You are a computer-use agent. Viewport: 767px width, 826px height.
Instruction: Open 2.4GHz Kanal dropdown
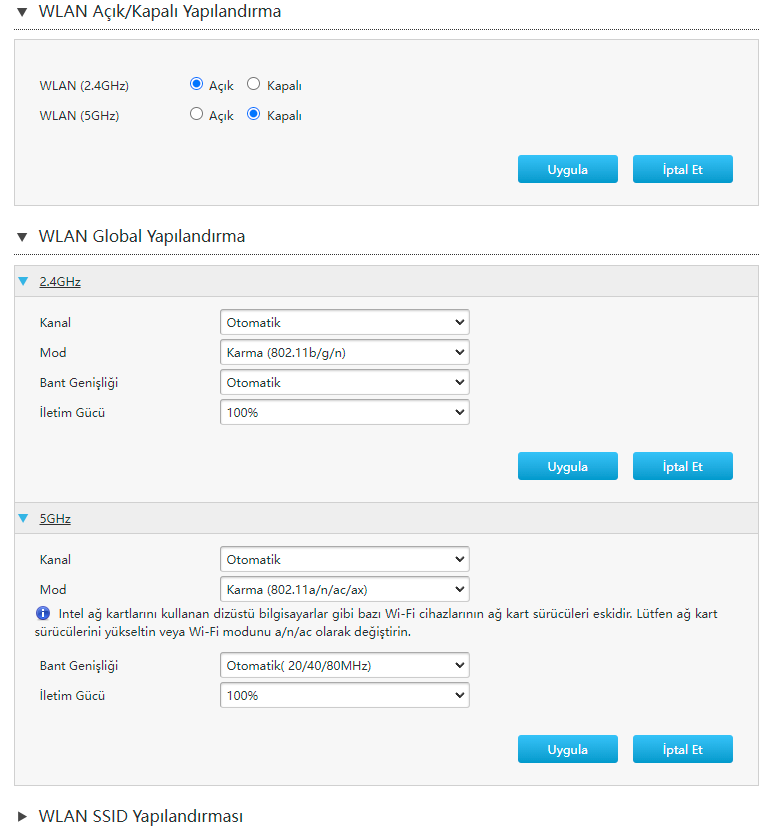click(344, 322)
